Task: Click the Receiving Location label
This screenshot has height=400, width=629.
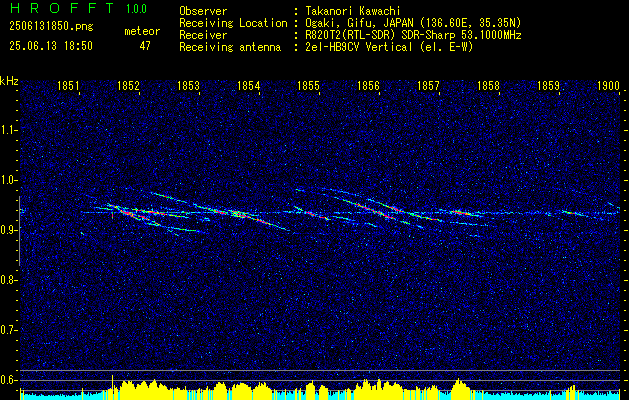Action: pyautogui.click(x=233, y=23)
